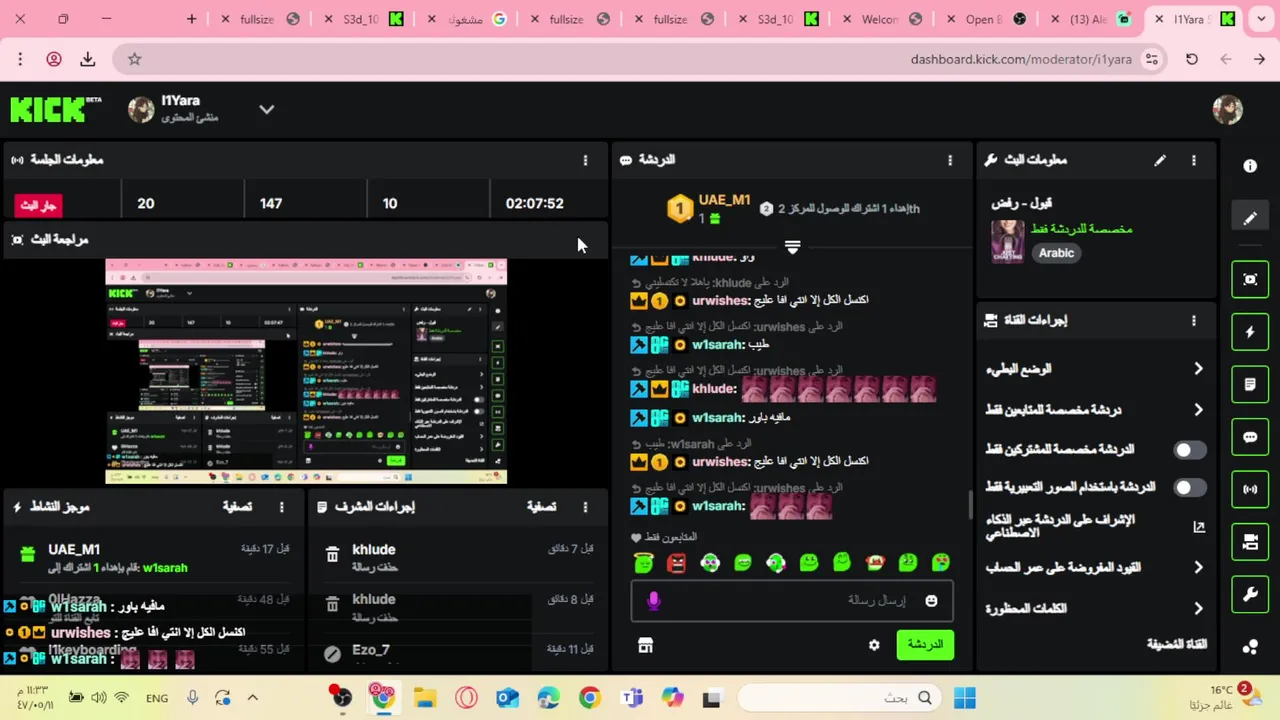Reload the page with browser refresh

pyautogui.click(x=1192, y=59)
